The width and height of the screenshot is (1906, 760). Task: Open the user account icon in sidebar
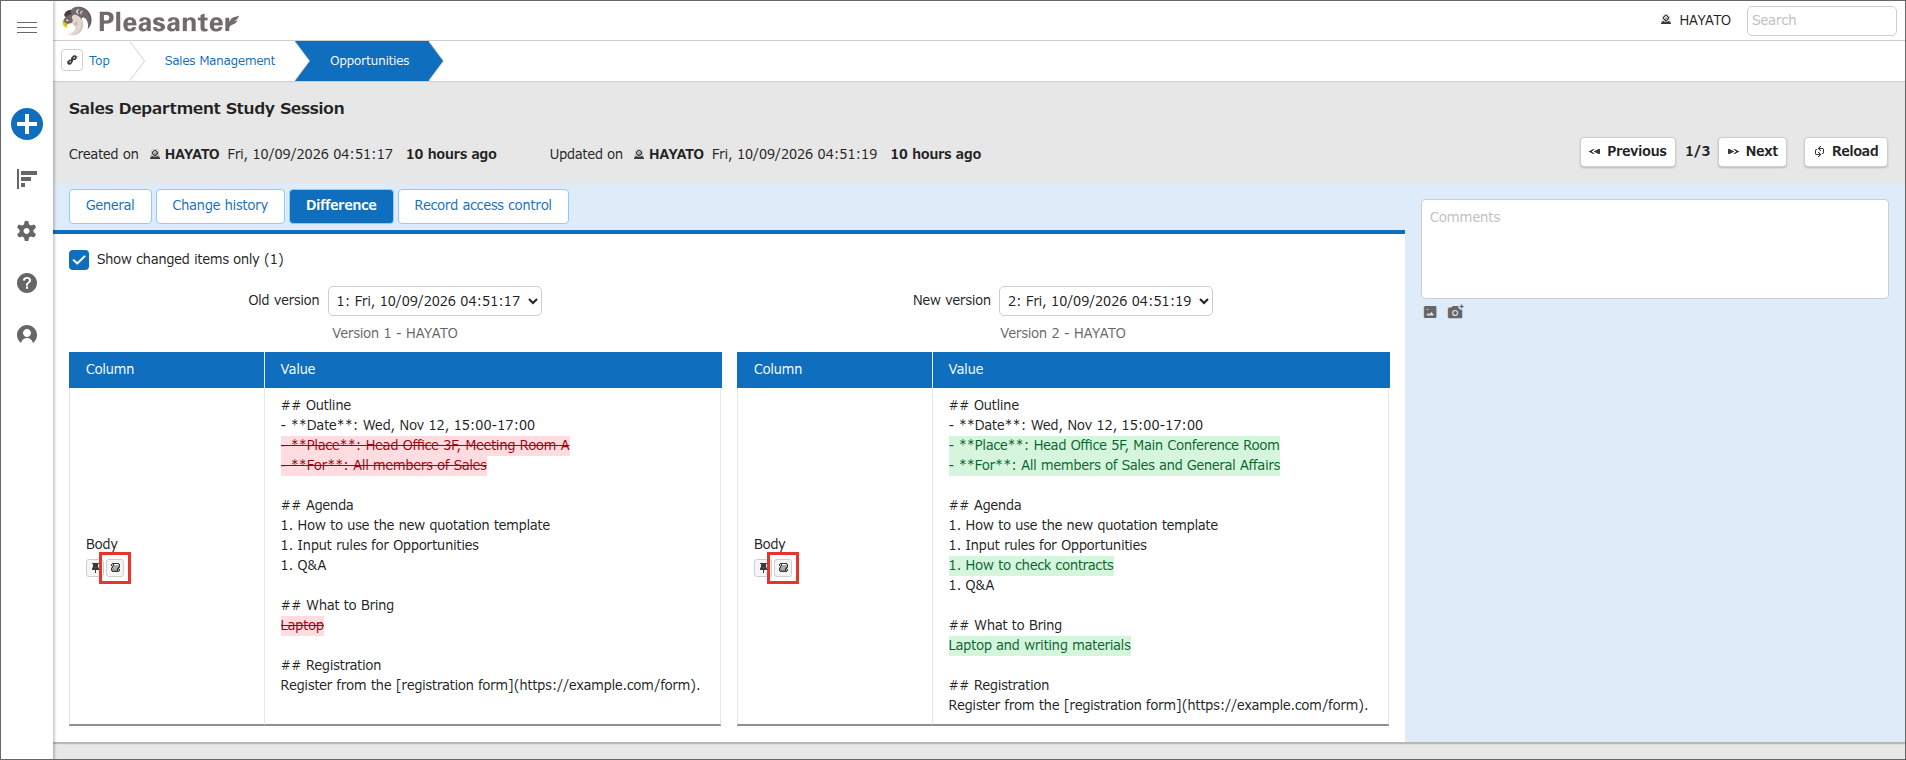pos(27,335)
